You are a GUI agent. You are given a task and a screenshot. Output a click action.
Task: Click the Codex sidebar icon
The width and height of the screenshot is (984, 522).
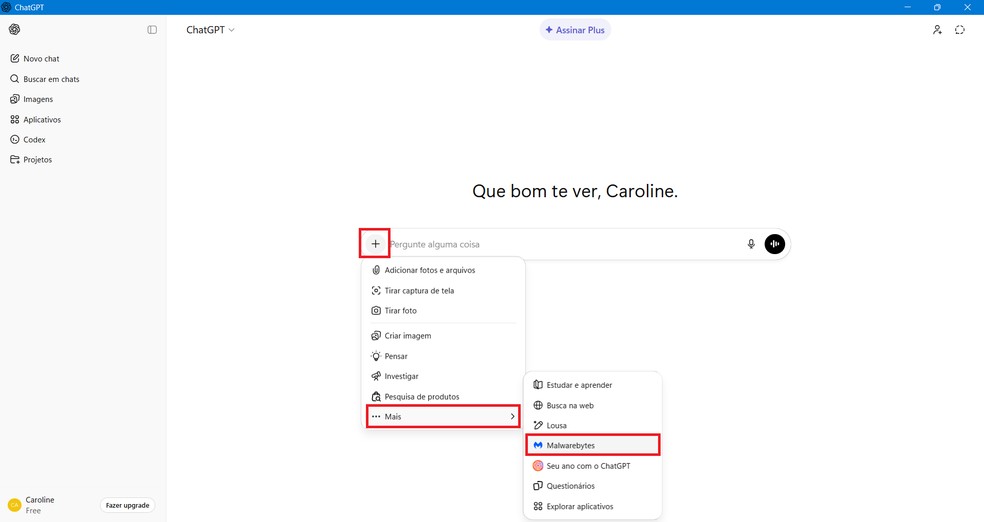click(x=14, y=139)
